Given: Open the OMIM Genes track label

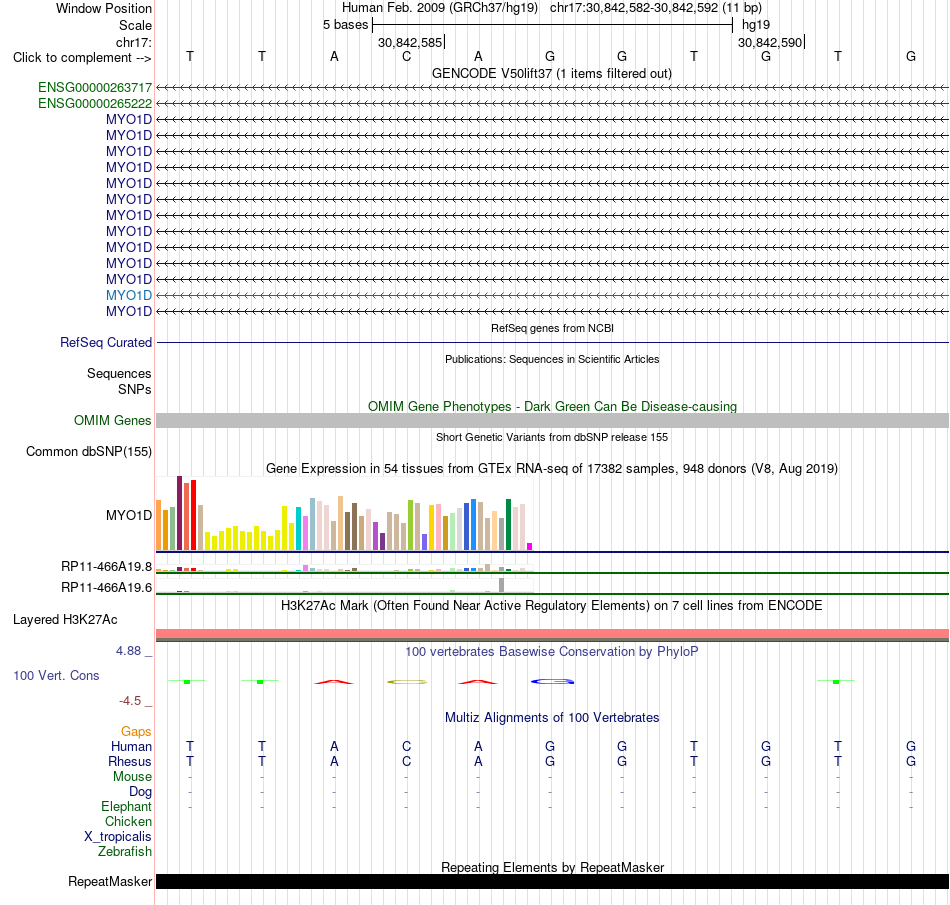Looking at the screenshot, I should (x=112, y=420).
